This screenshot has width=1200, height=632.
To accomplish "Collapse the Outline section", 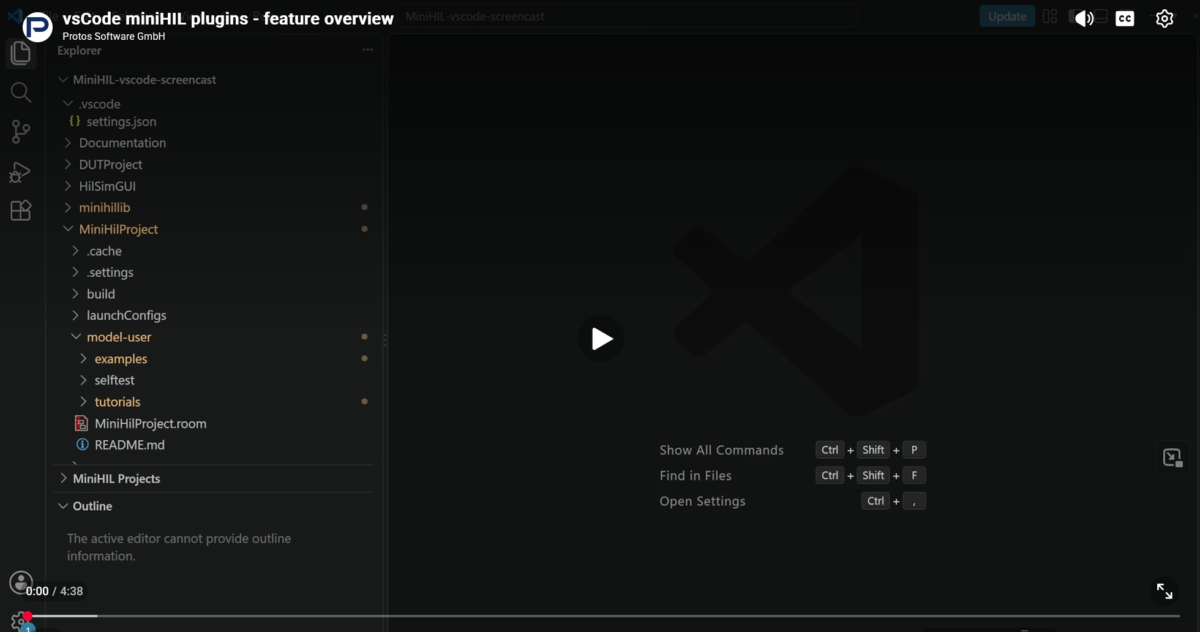I will 92,506.
